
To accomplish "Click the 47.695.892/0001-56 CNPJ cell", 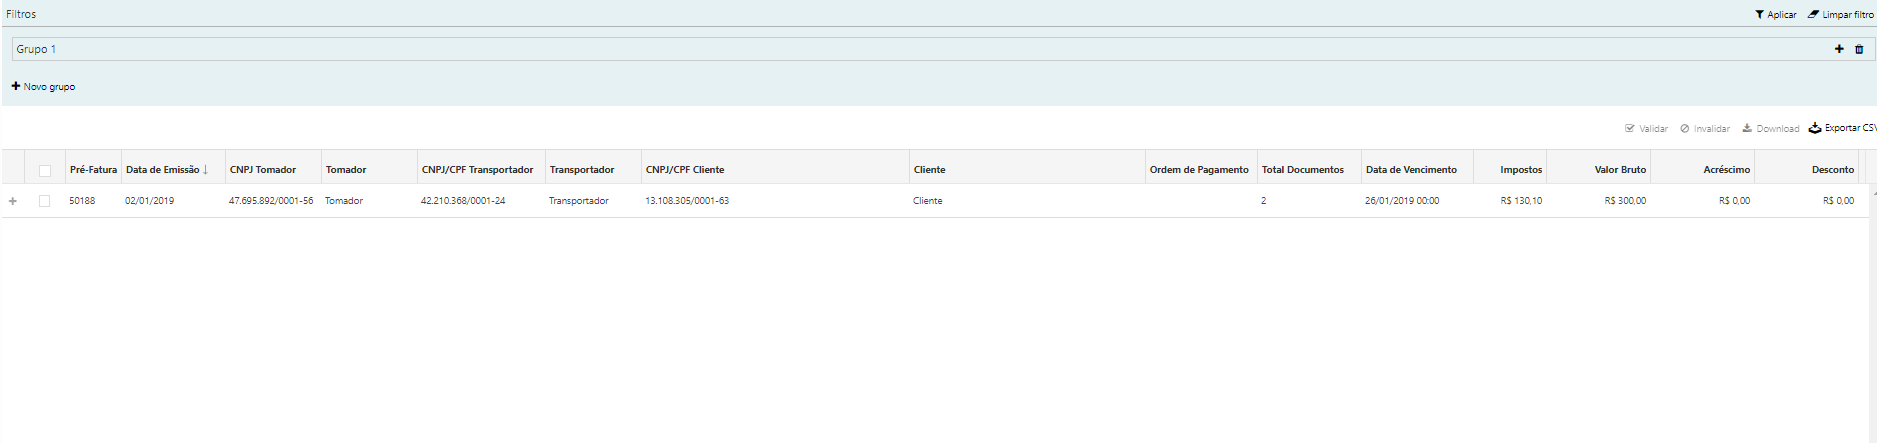I will (271, 201).
